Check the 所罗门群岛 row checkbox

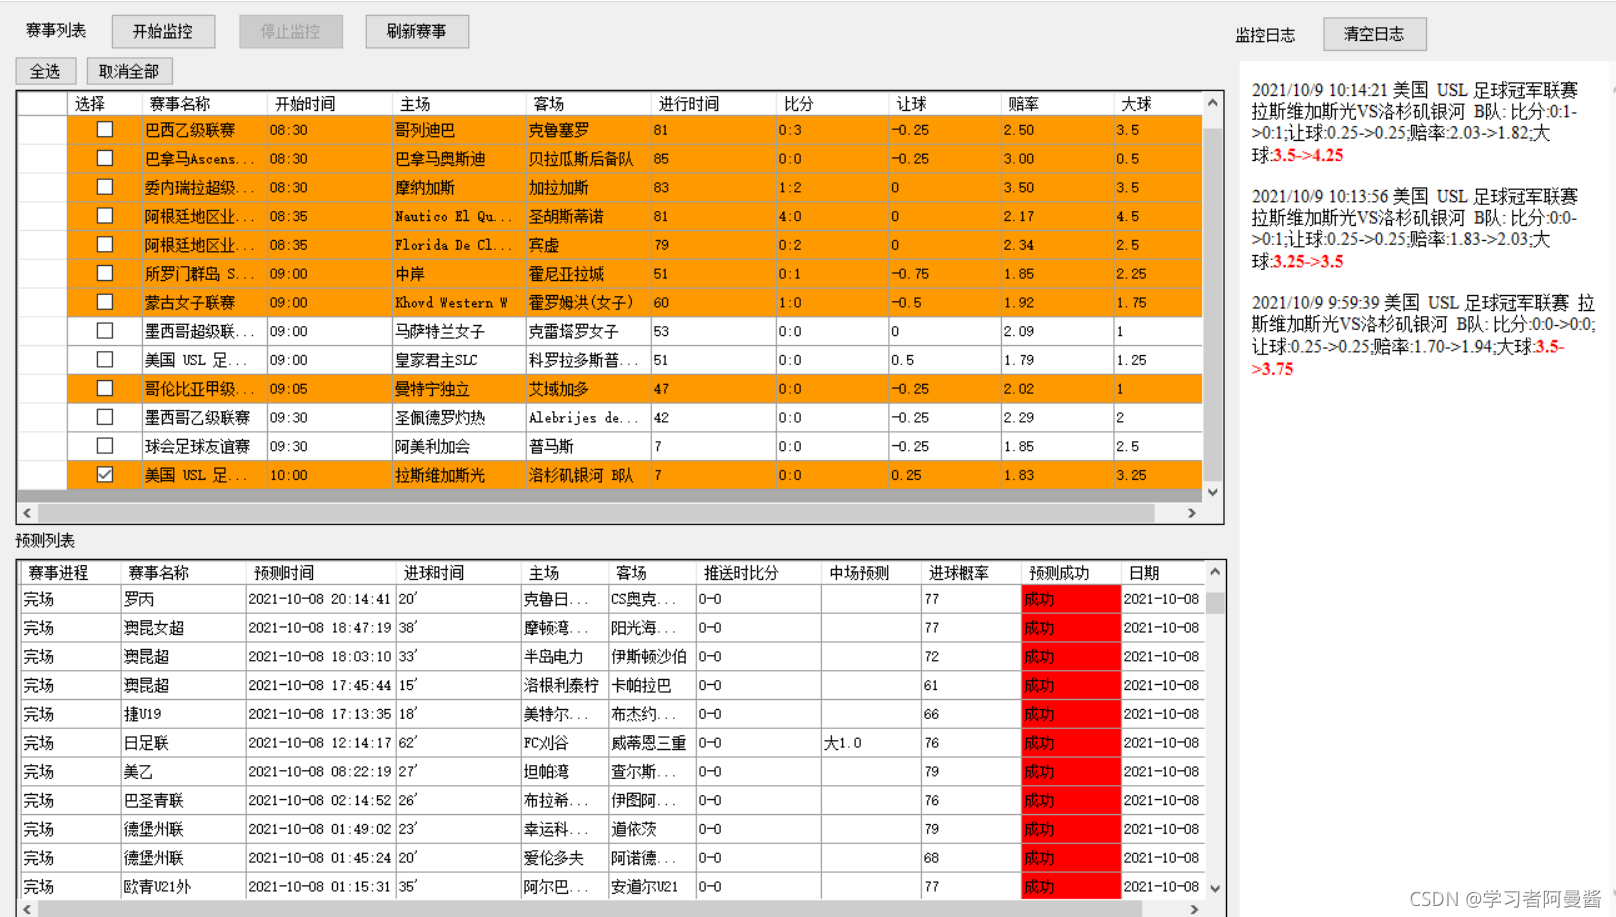click(x=104, y=273)
